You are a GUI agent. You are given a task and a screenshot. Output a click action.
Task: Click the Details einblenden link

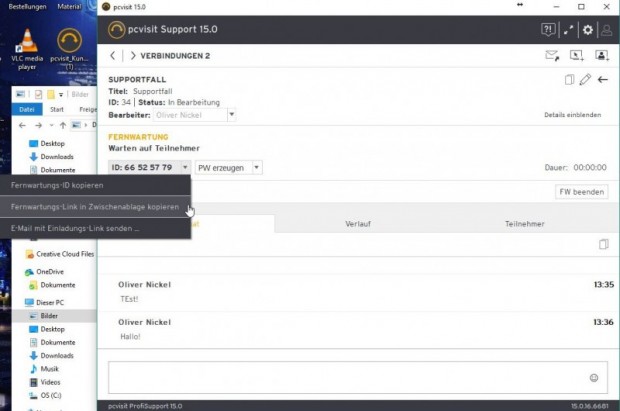click(572, 115)
